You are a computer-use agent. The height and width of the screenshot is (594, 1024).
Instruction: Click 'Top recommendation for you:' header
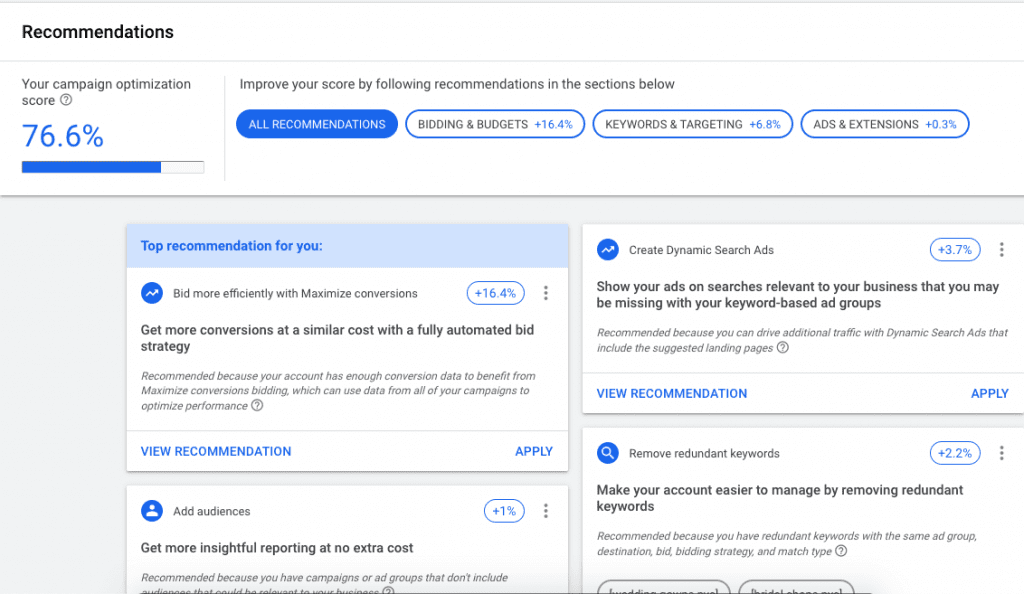[232, 245]
